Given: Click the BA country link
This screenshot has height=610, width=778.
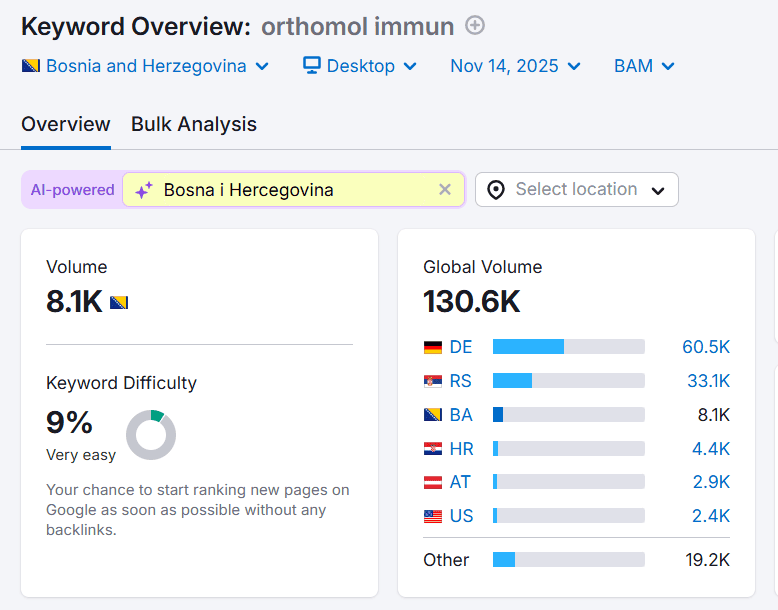Looking at the screenshot, I should [x=460, y=414].
